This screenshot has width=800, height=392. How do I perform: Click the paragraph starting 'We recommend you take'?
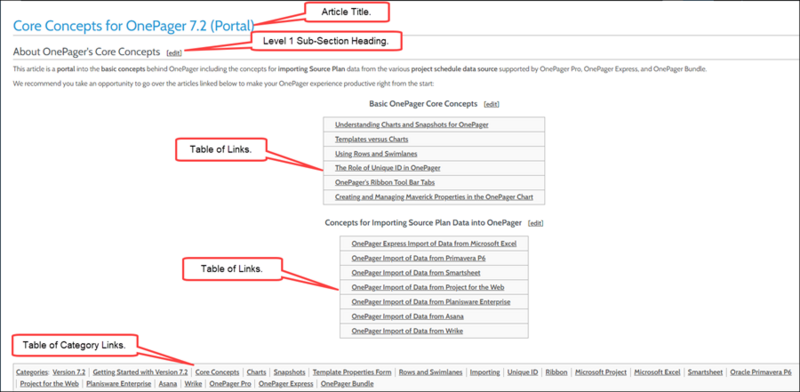pyautogui.click(x=223, y=84)
